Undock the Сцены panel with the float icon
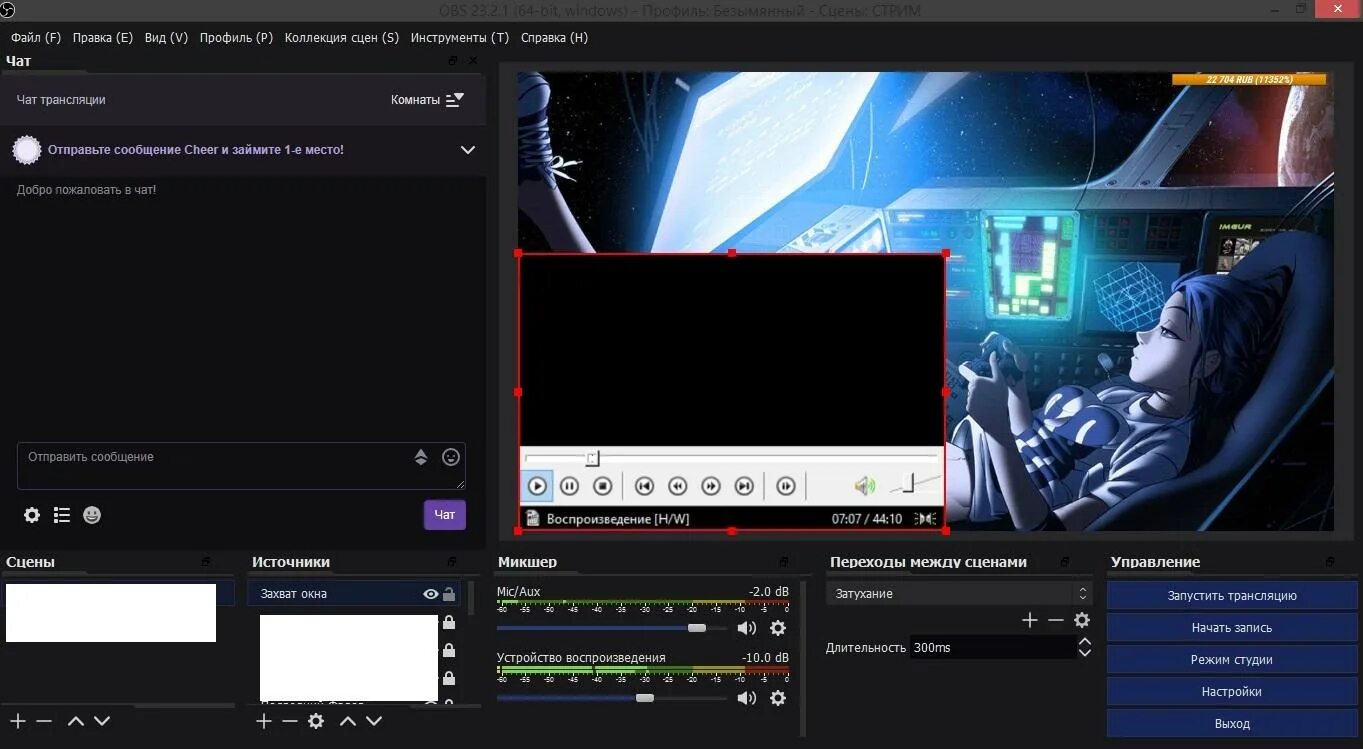 point(207,562)
